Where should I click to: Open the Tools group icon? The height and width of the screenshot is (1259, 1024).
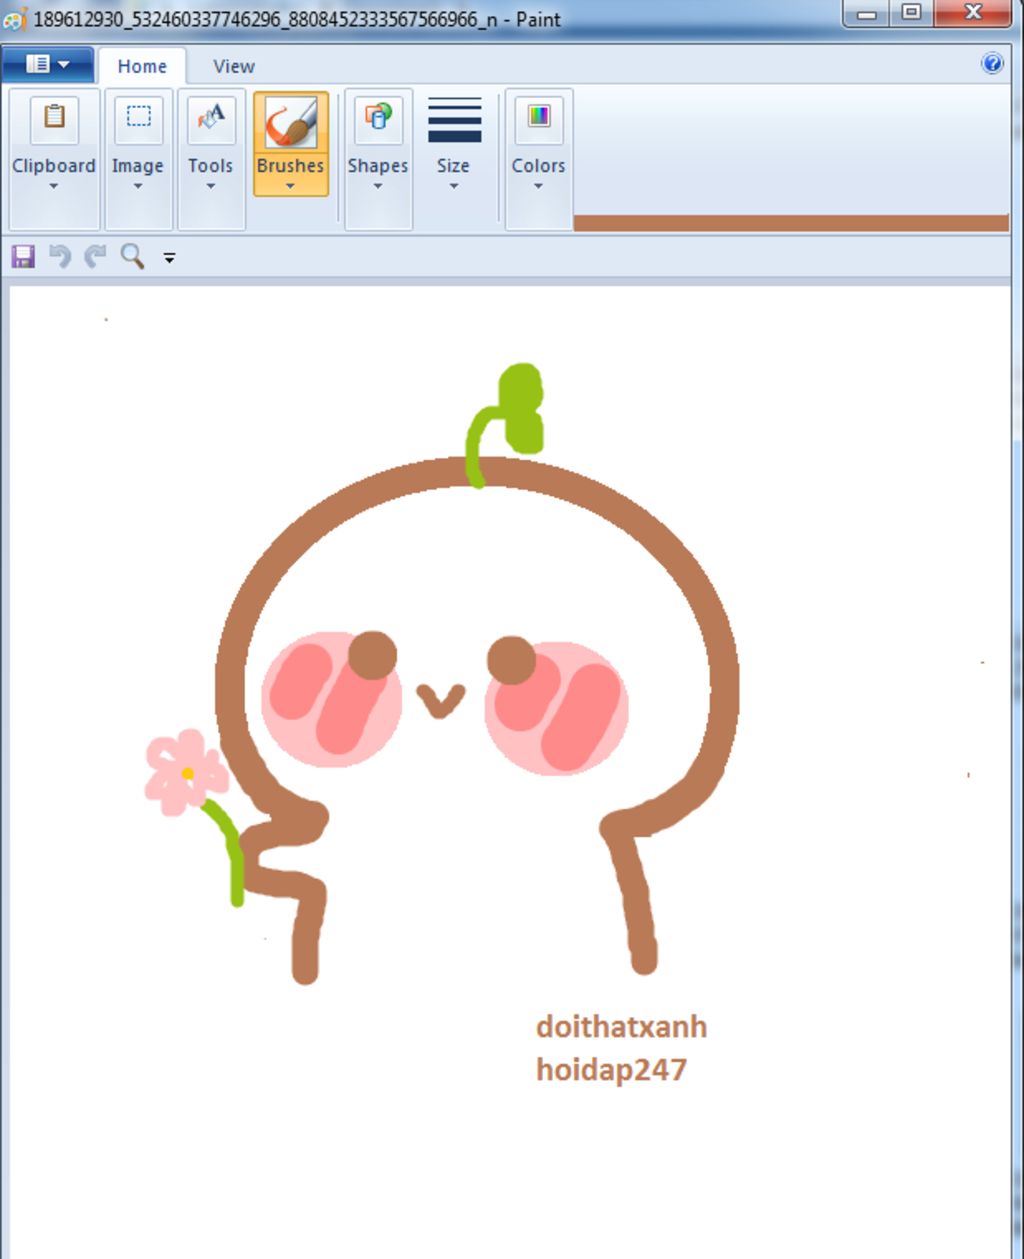point(211,119)
